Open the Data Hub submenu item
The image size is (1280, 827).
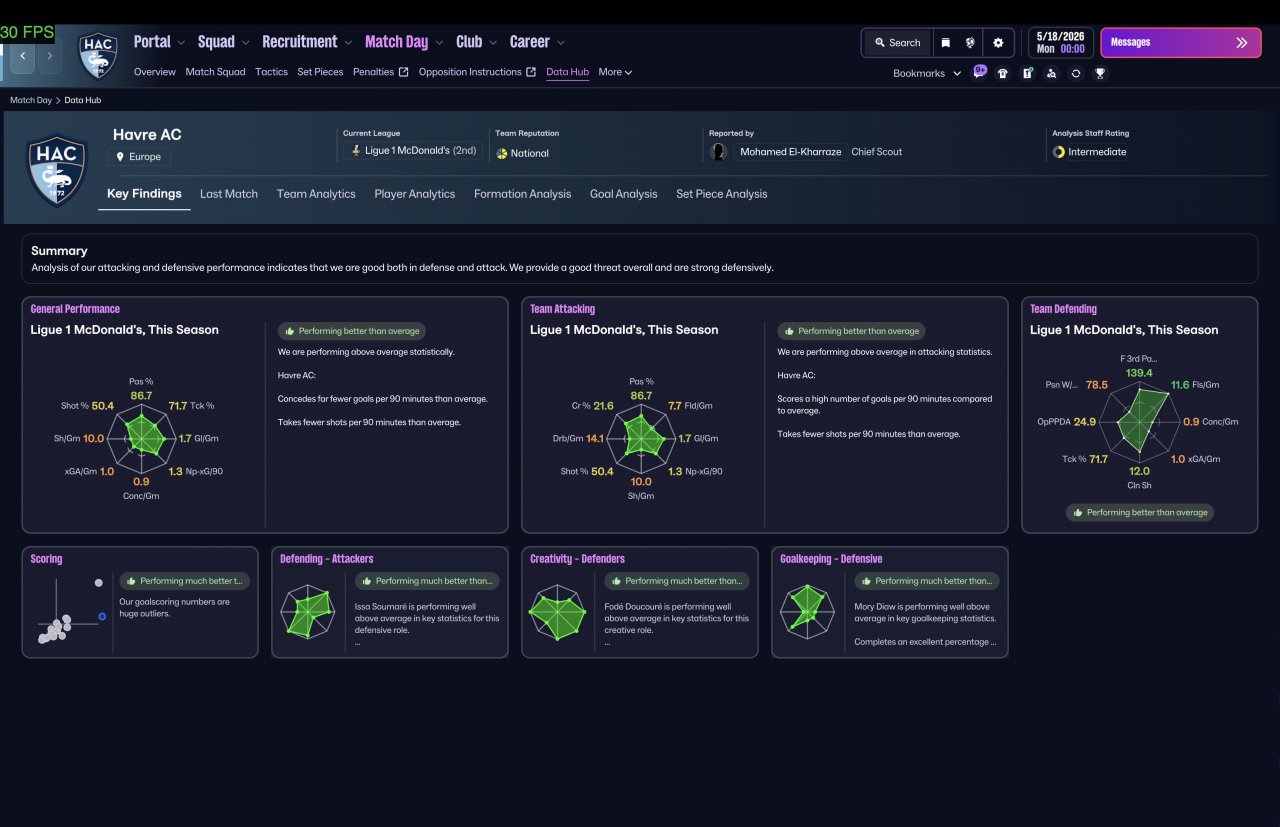(567, 72)
